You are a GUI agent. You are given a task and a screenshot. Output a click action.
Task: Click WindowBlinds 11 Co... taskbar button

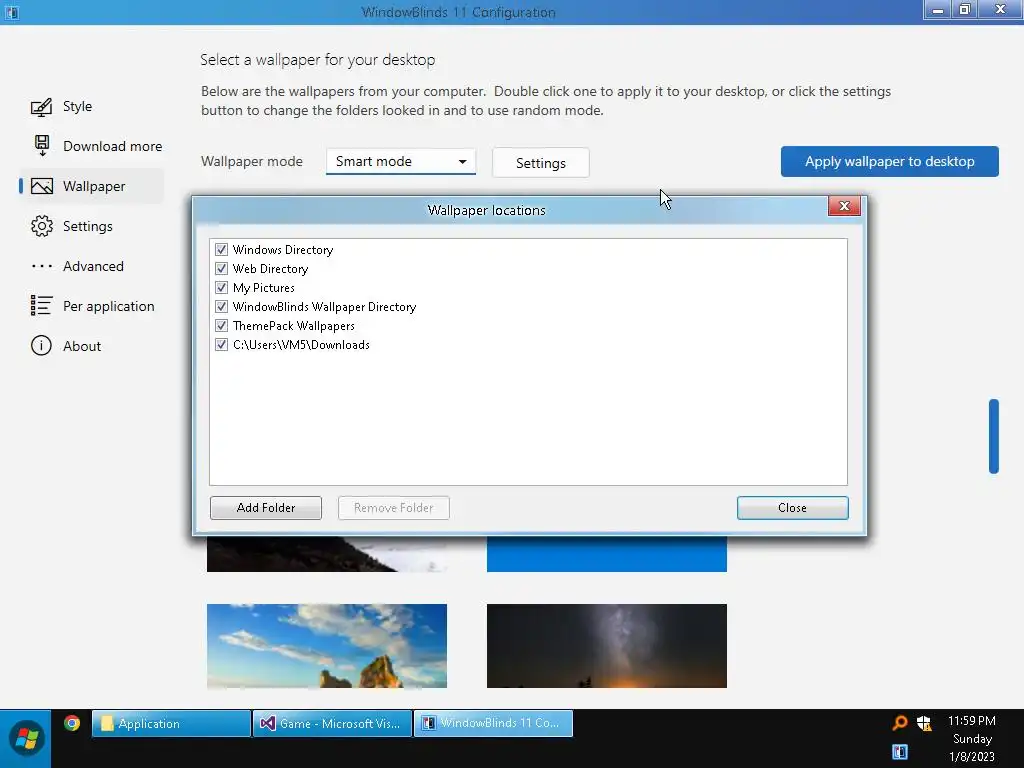point(494,723)
